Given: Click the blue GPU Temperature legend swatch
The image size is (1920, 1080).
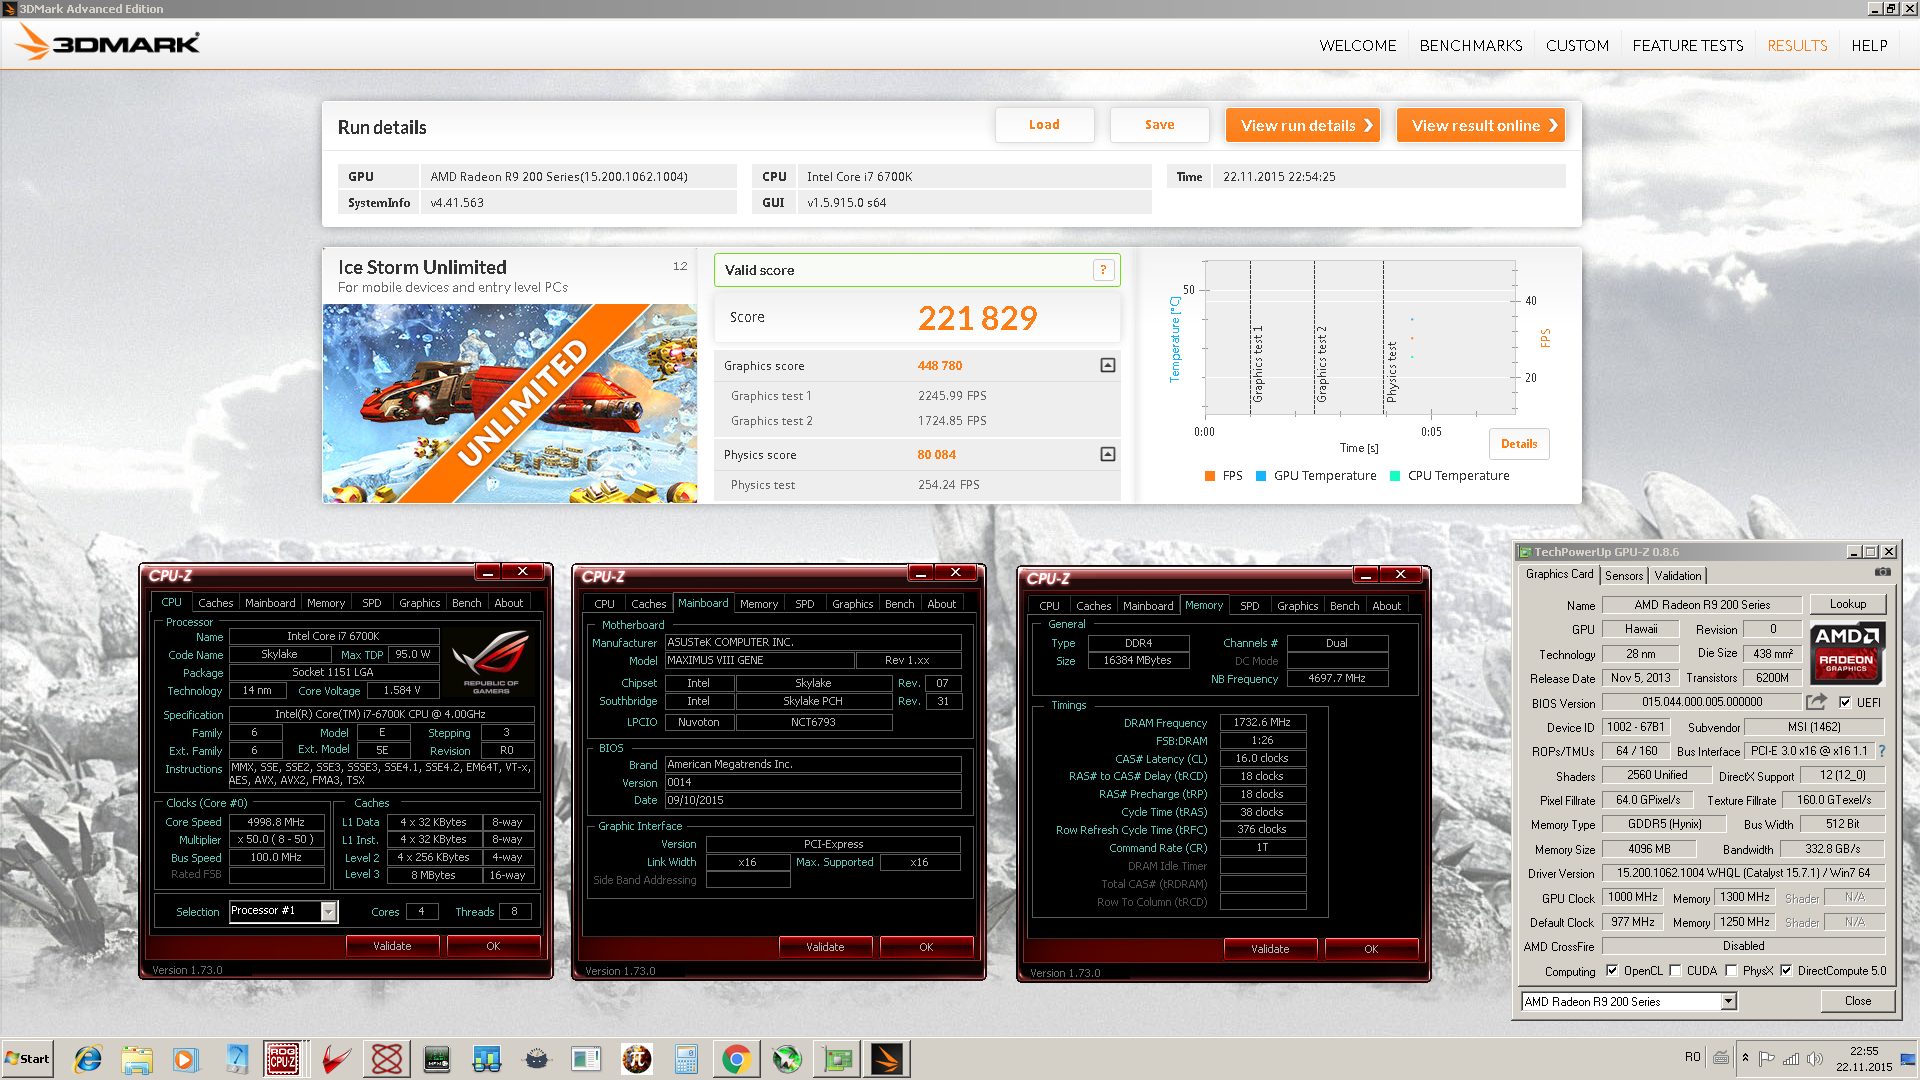Looking at the screenshot, I should 1261,476.
